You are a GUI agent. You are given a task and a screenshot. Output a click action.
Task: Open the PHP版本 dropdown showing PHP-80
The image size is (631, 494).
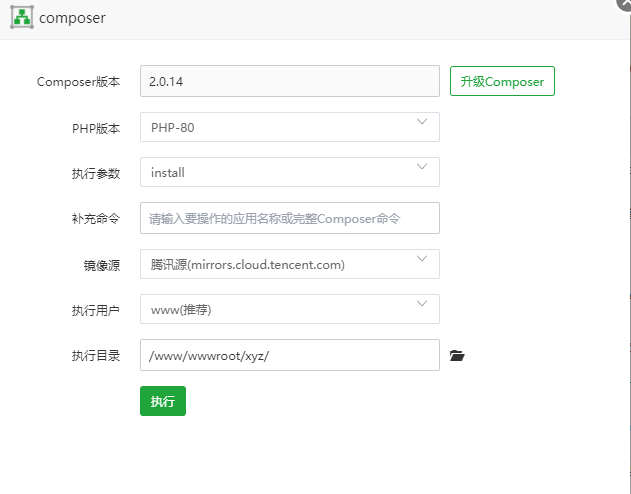point(290,127)
